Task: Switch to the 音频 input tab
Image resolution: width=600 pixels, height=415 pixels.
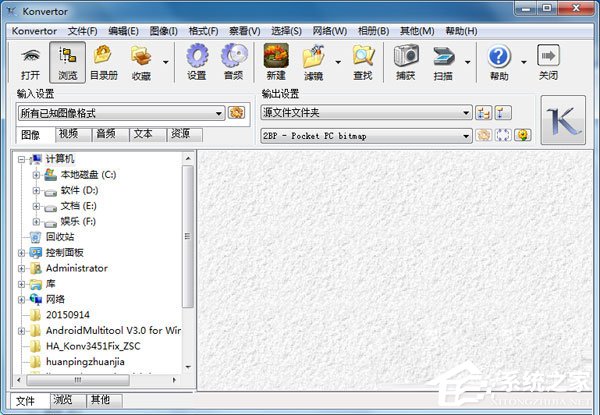Action: [x=110, y=134]
